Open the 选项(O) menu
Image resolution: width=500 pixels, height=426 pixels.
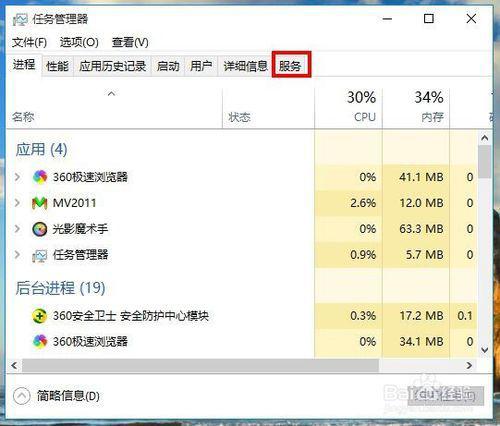click(x=79, y=42)
